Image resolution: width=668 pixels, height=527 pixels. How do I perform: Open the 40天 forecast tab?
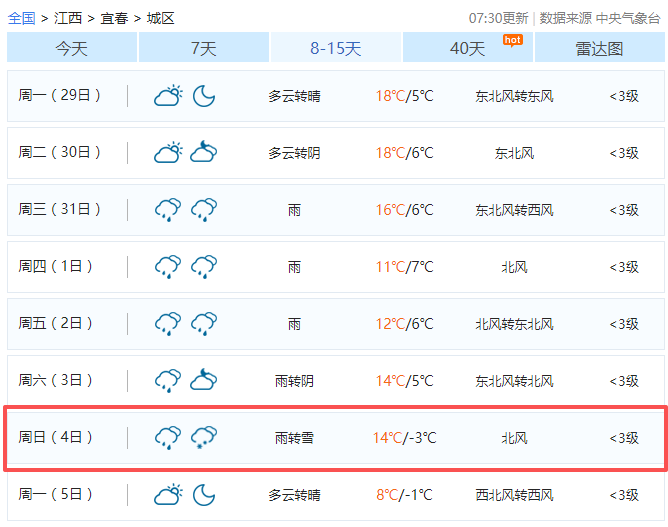click(x=467, y=48)
